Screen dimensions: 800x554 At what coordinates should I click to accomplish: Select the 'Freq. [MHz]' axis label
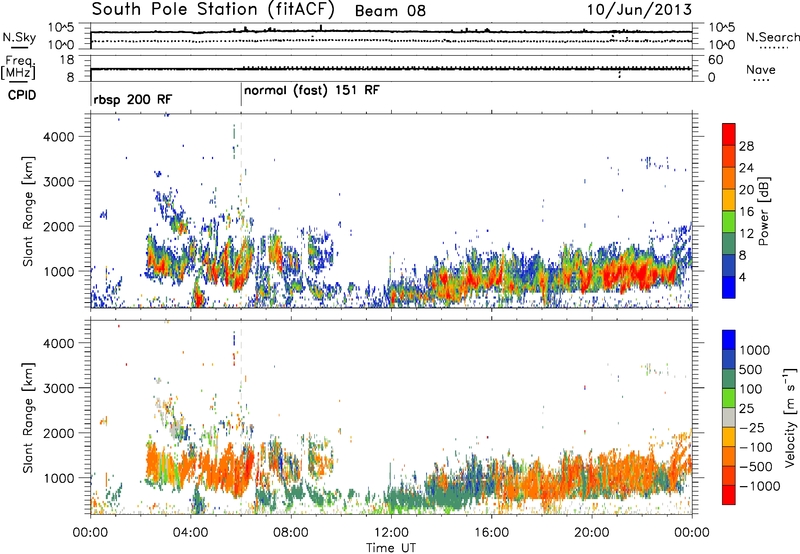pos(18,68)
